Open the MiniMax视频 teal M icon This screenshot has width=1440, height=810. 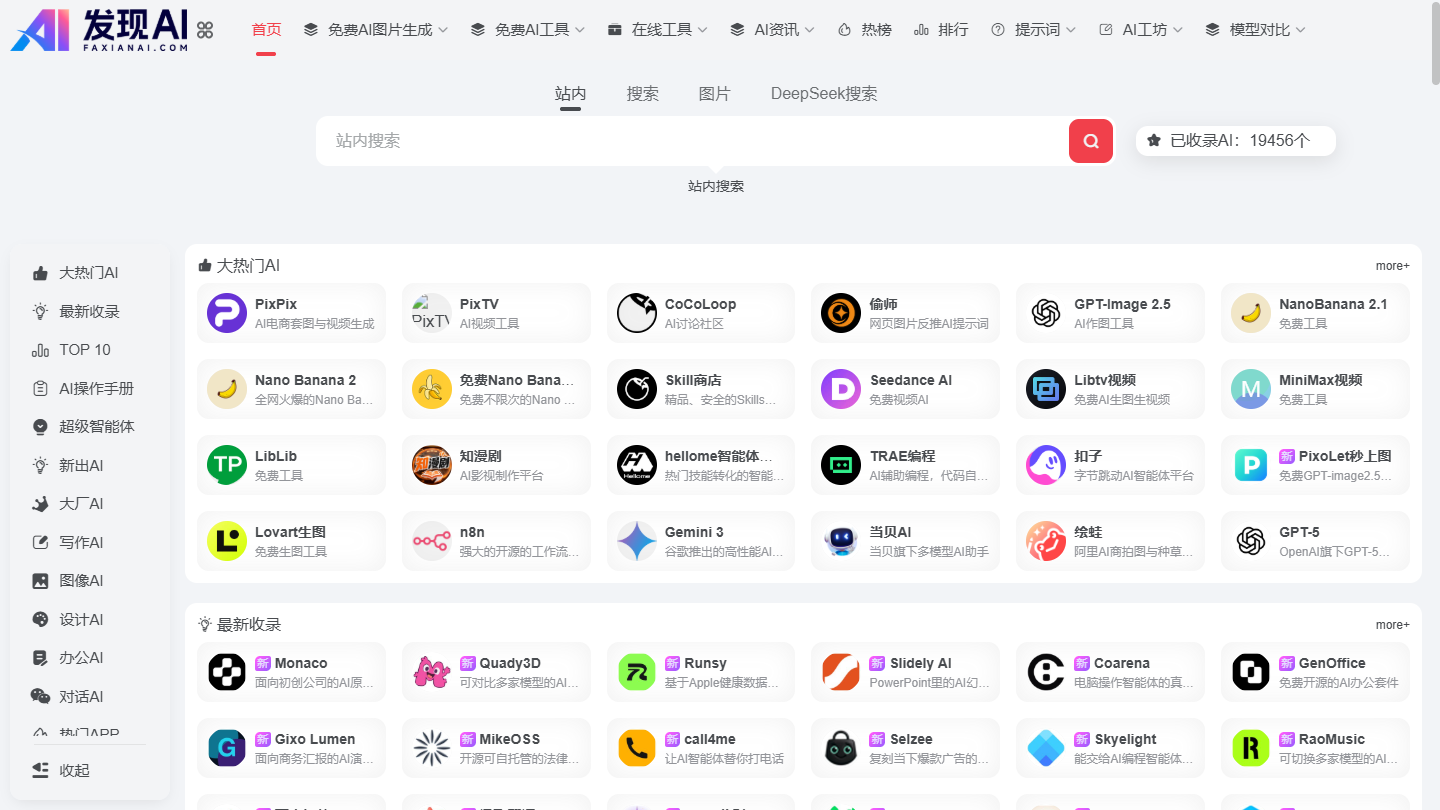[1251, 389]
